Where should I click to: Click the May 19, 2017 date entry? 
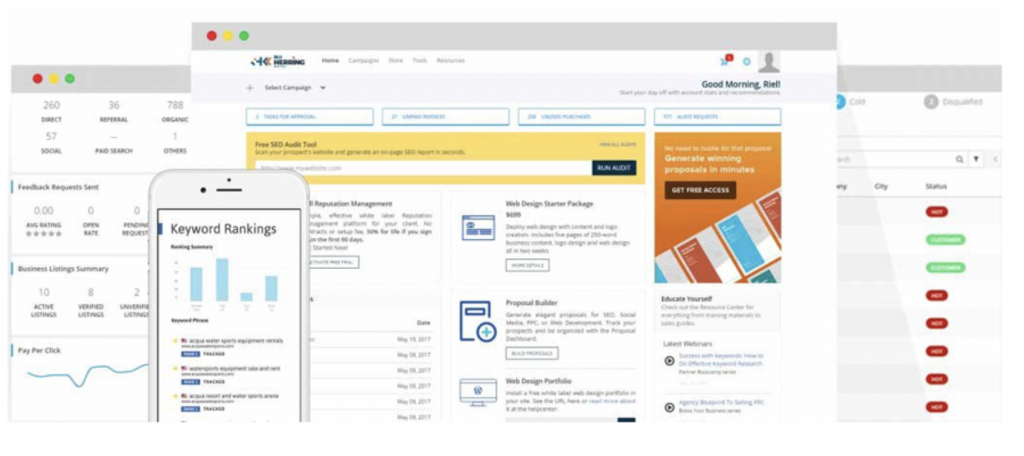pyautogui.click(x=414, y=339)
